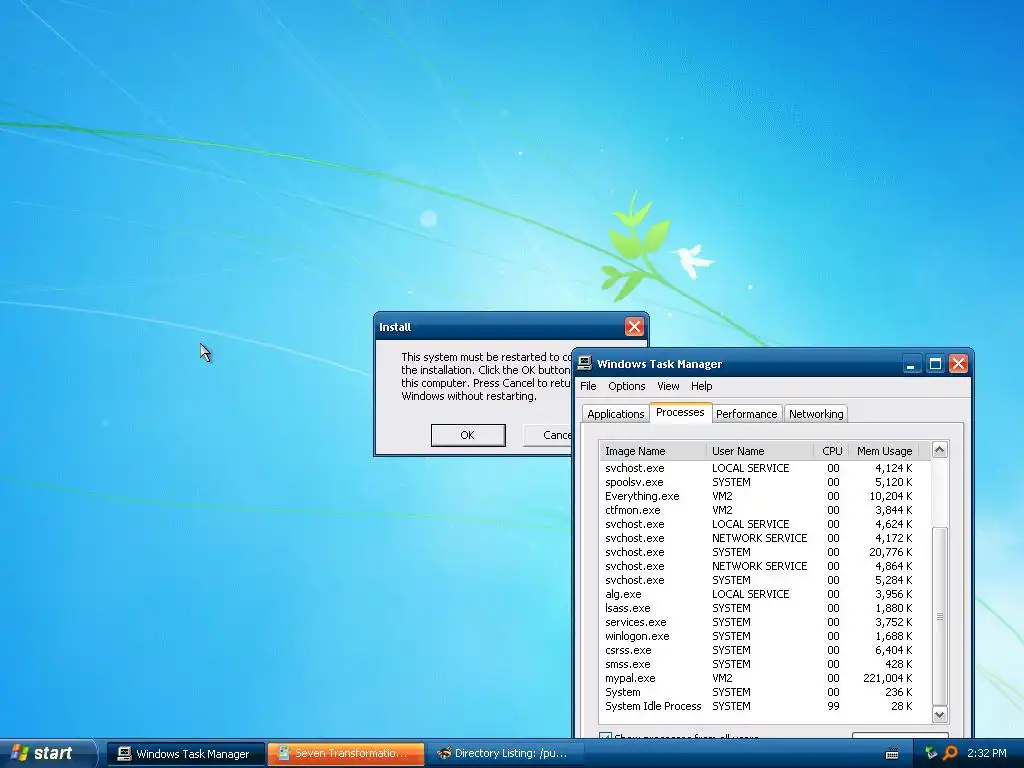The height and width of the screenshot is (768, 1024).
Task: Close the Install dialog
Action: click(634, 327)
